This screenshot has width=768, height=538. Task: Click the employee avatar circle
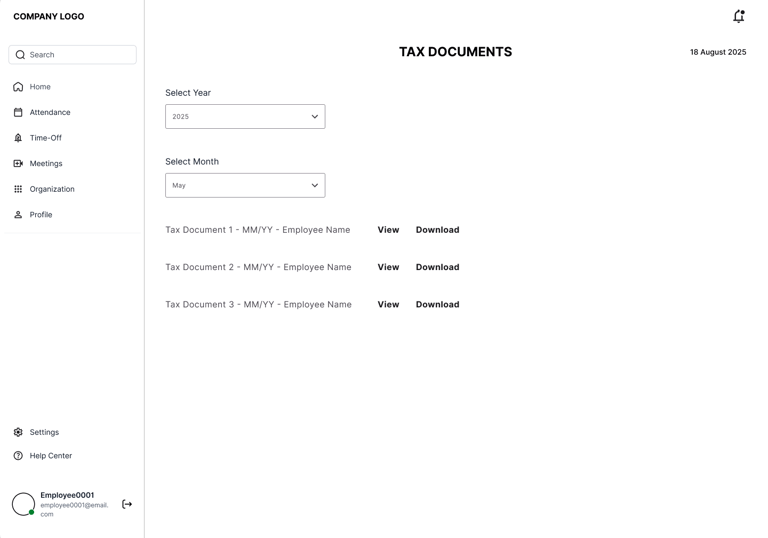(24, 504)
